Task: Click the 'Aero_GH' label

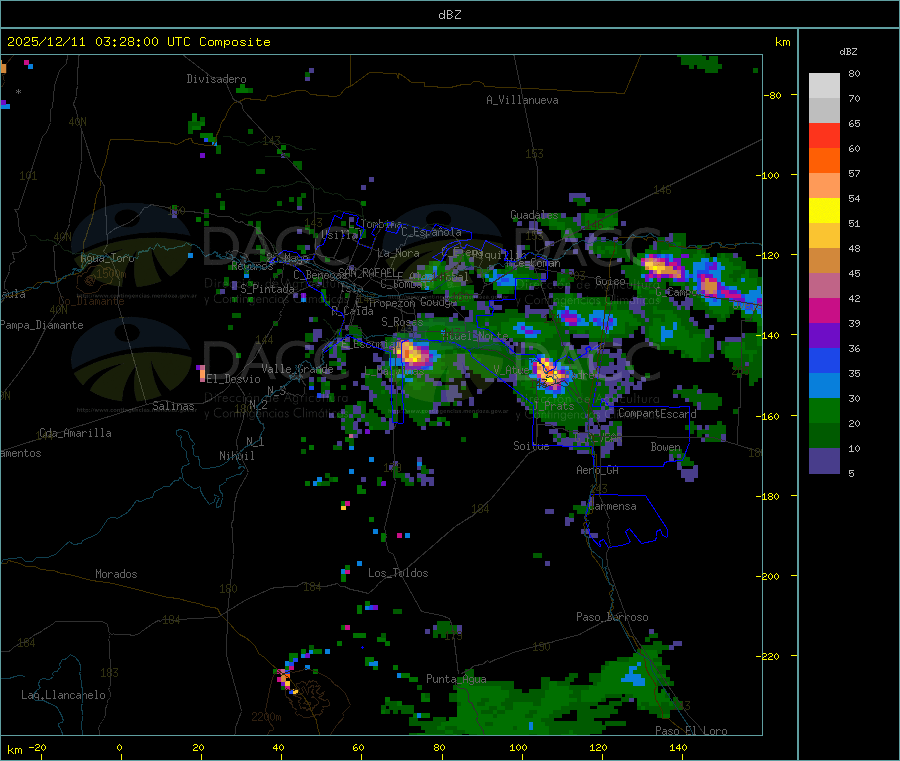Action: click(x=597, y=470)
